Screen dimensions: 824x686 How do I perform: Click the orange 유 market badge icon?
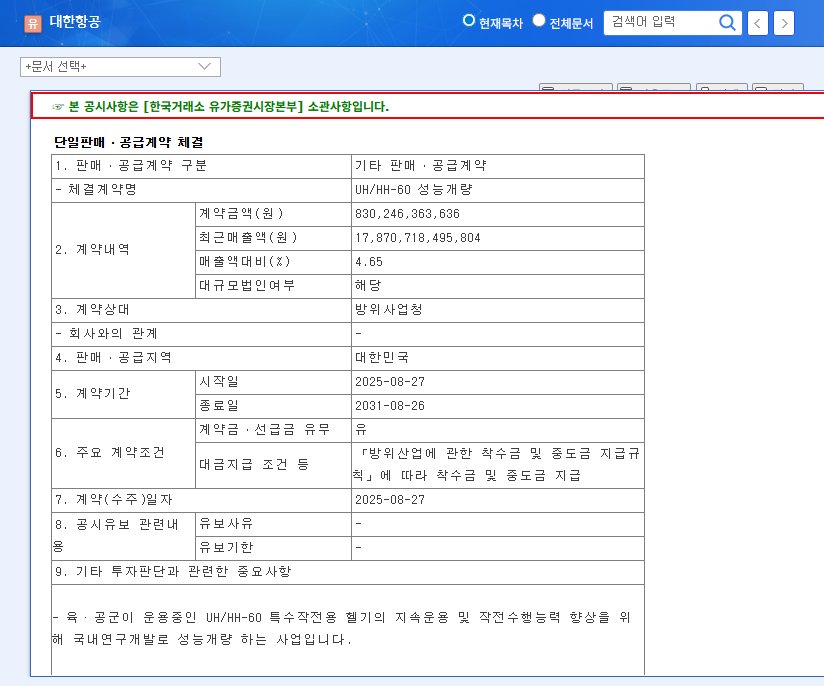point(33,23)
